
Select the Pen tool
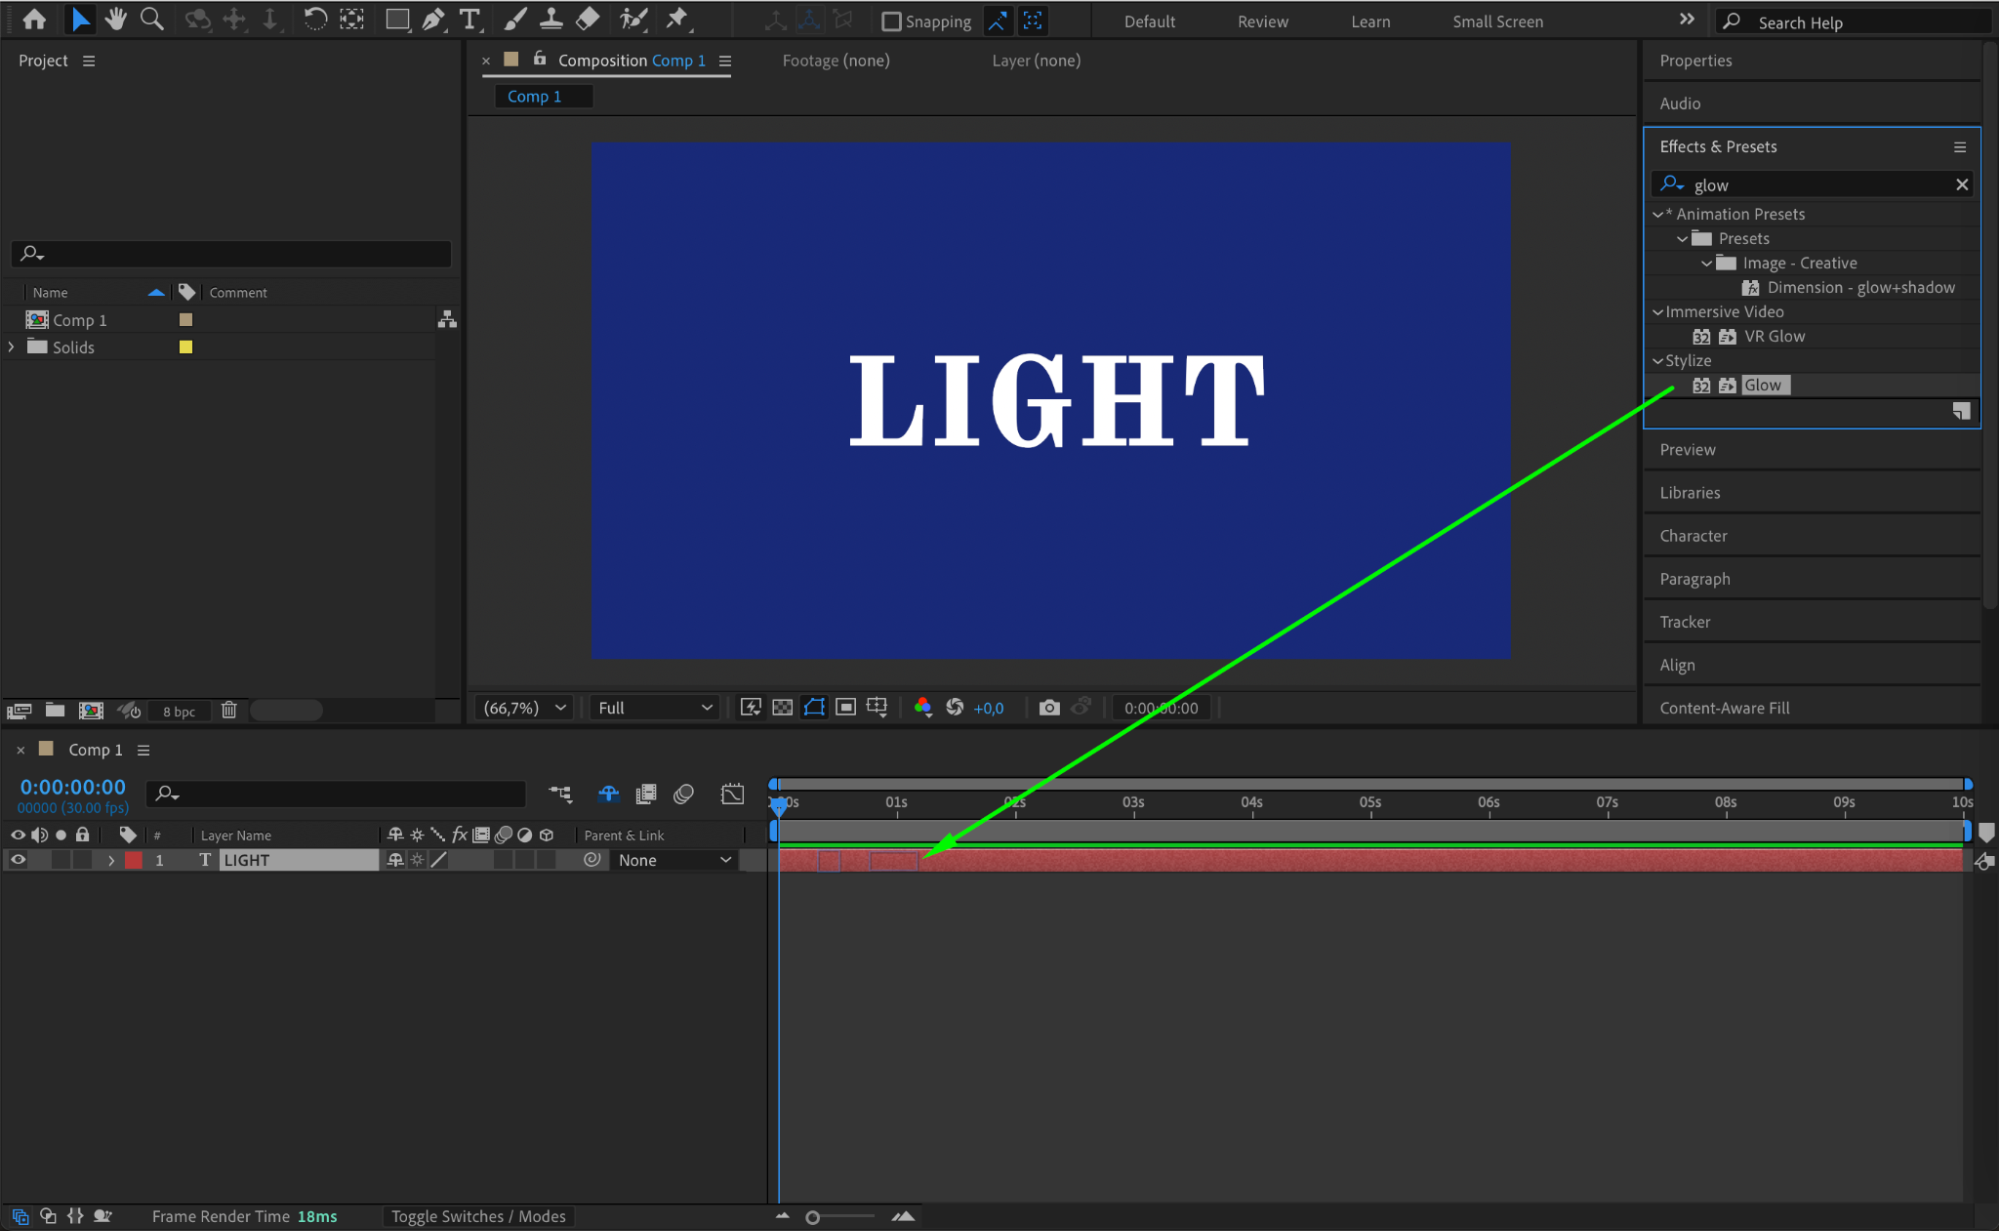pos(433,19)
